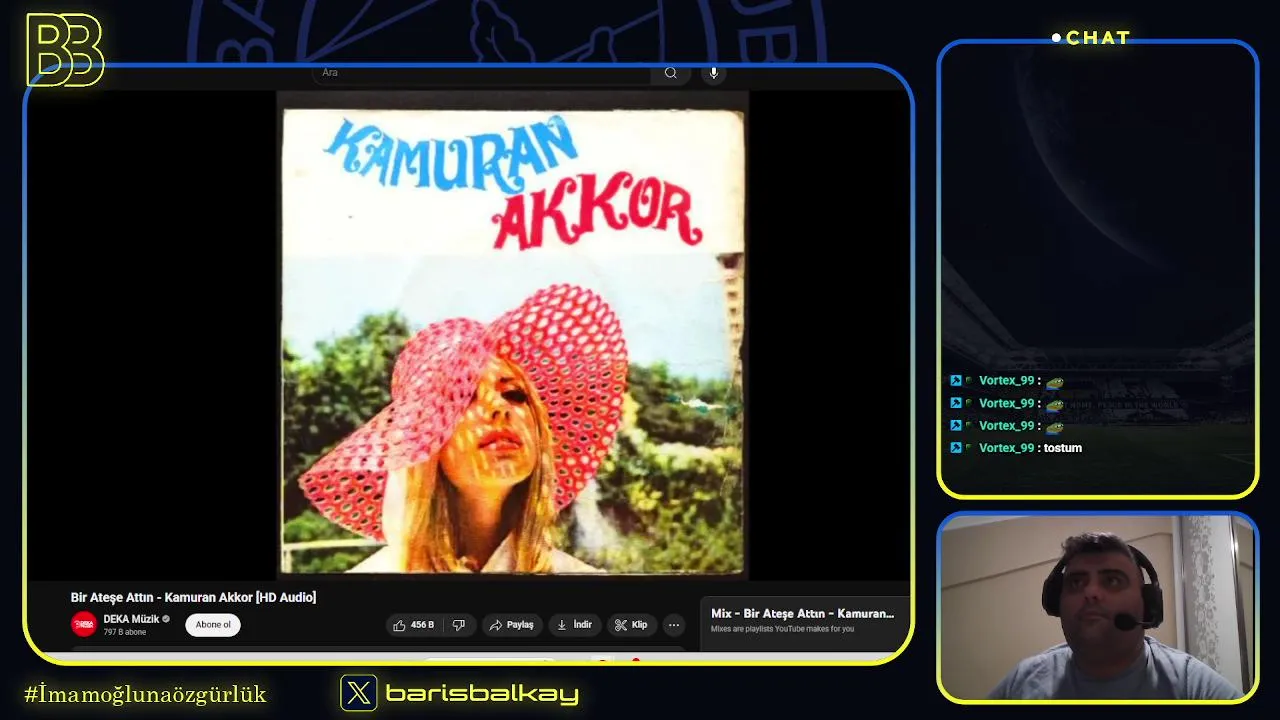Download the video with İndir button
The width and height of the screenshot is (1280, 720).
[x=575, y=625]
